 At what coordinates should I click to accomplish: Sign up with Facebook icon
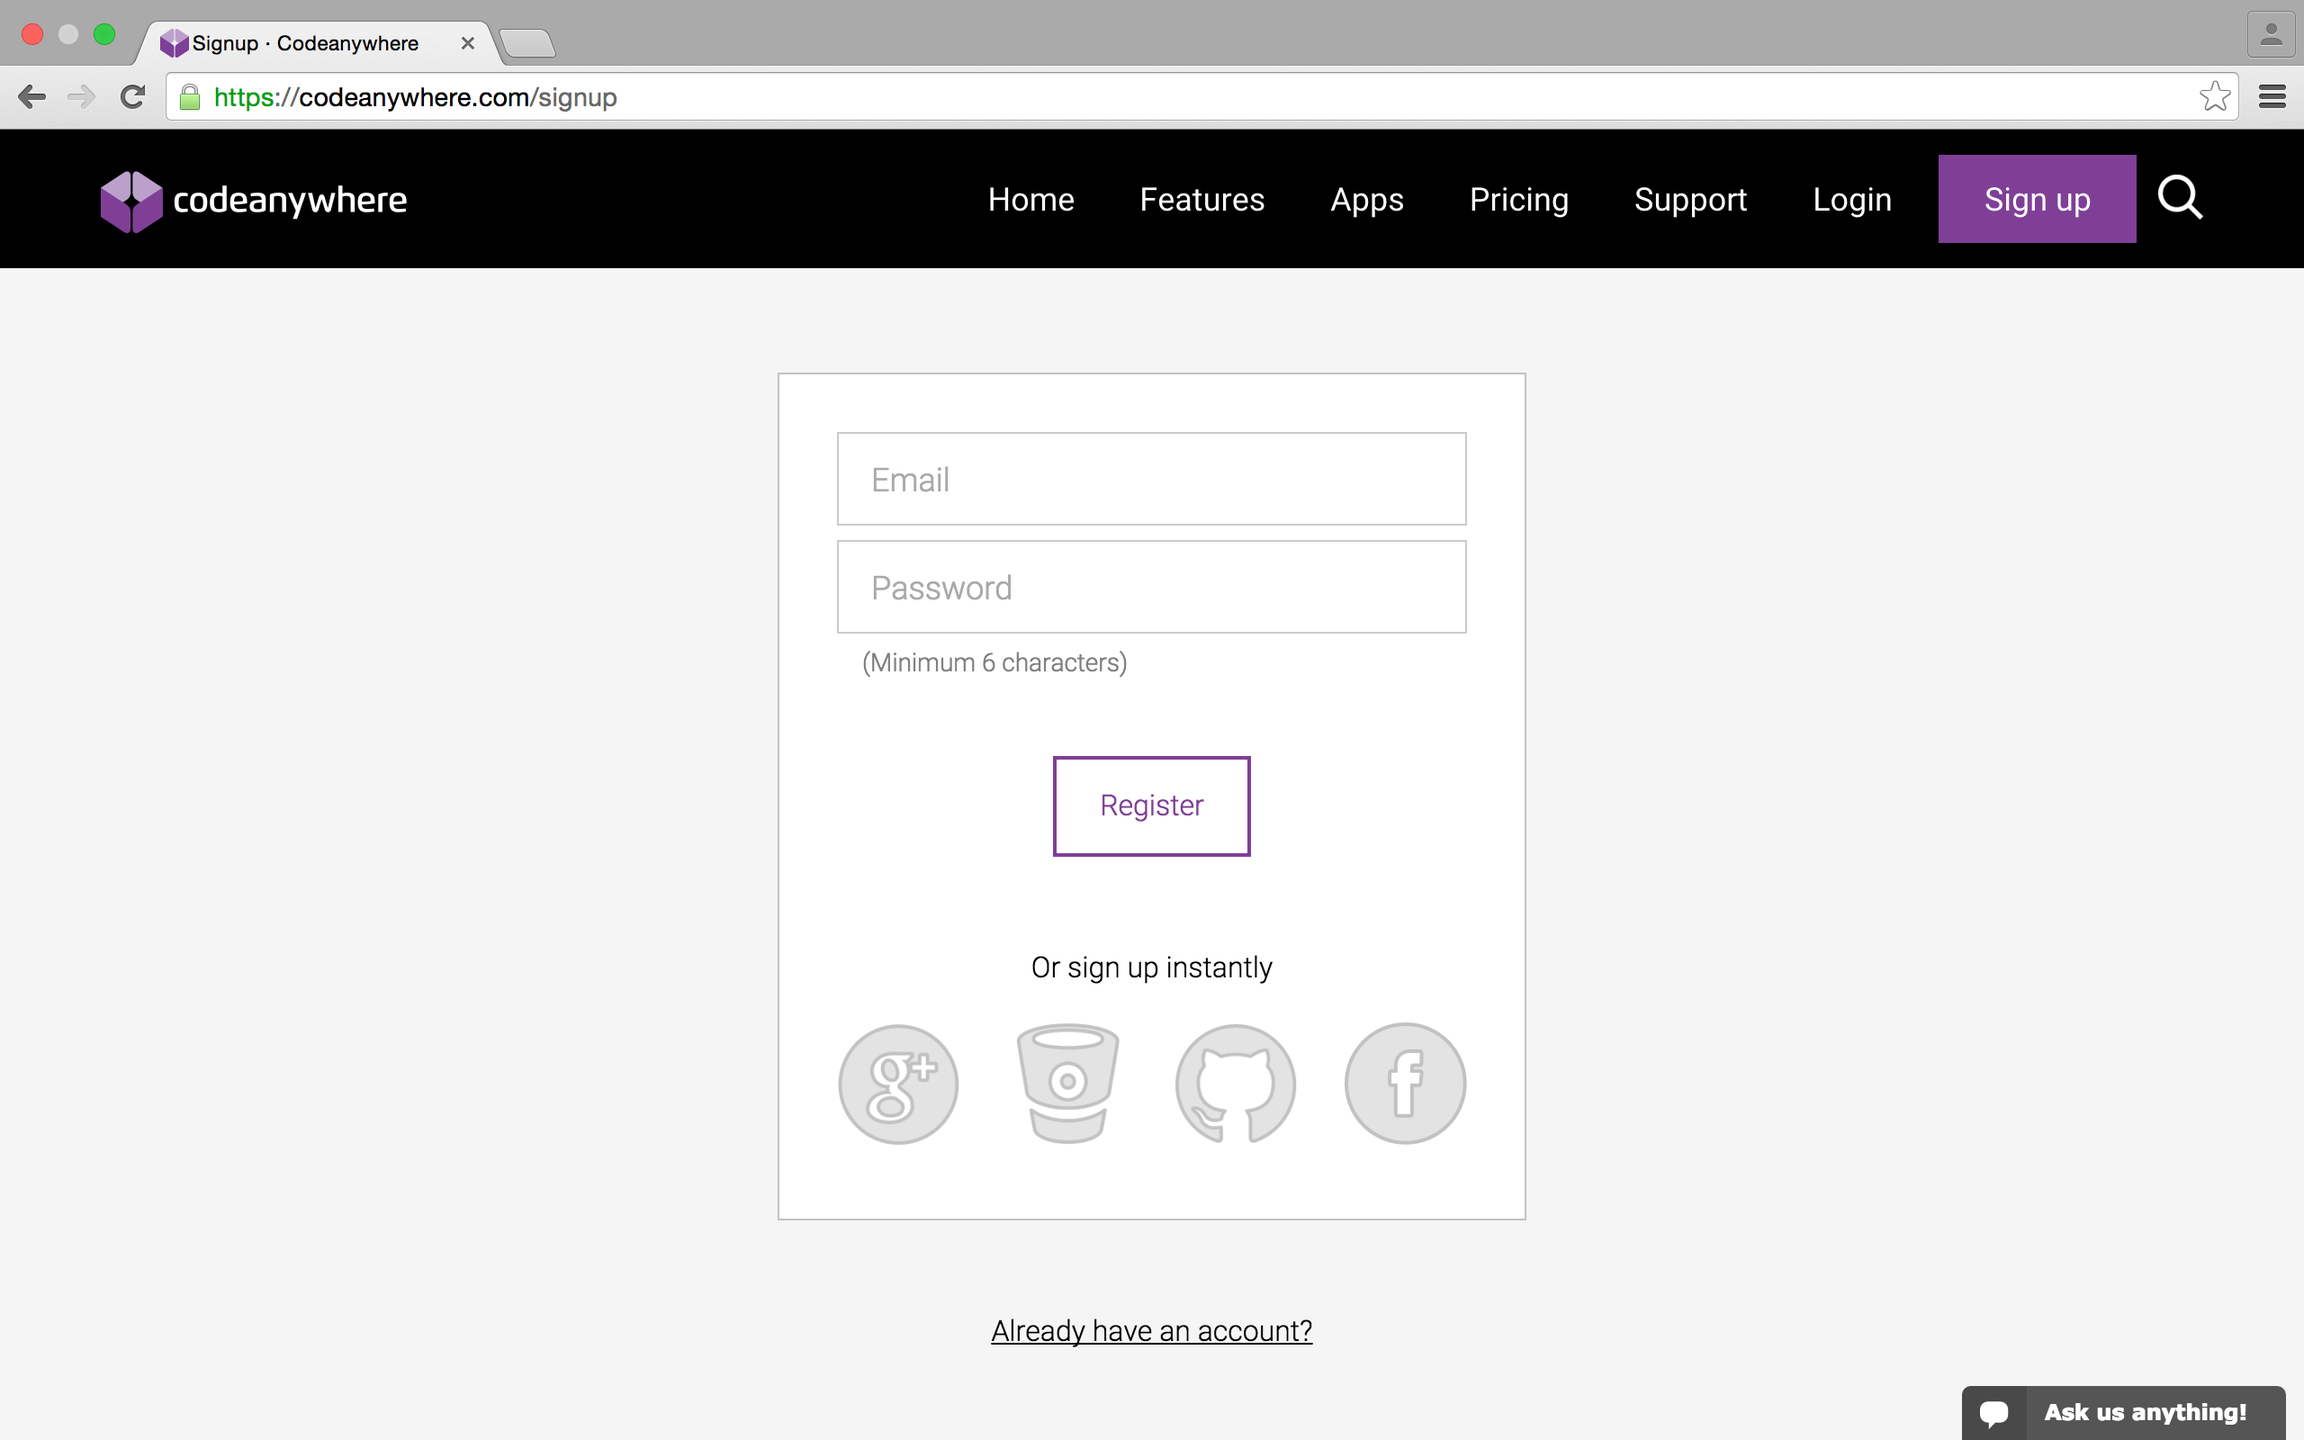(1405, 1084)
